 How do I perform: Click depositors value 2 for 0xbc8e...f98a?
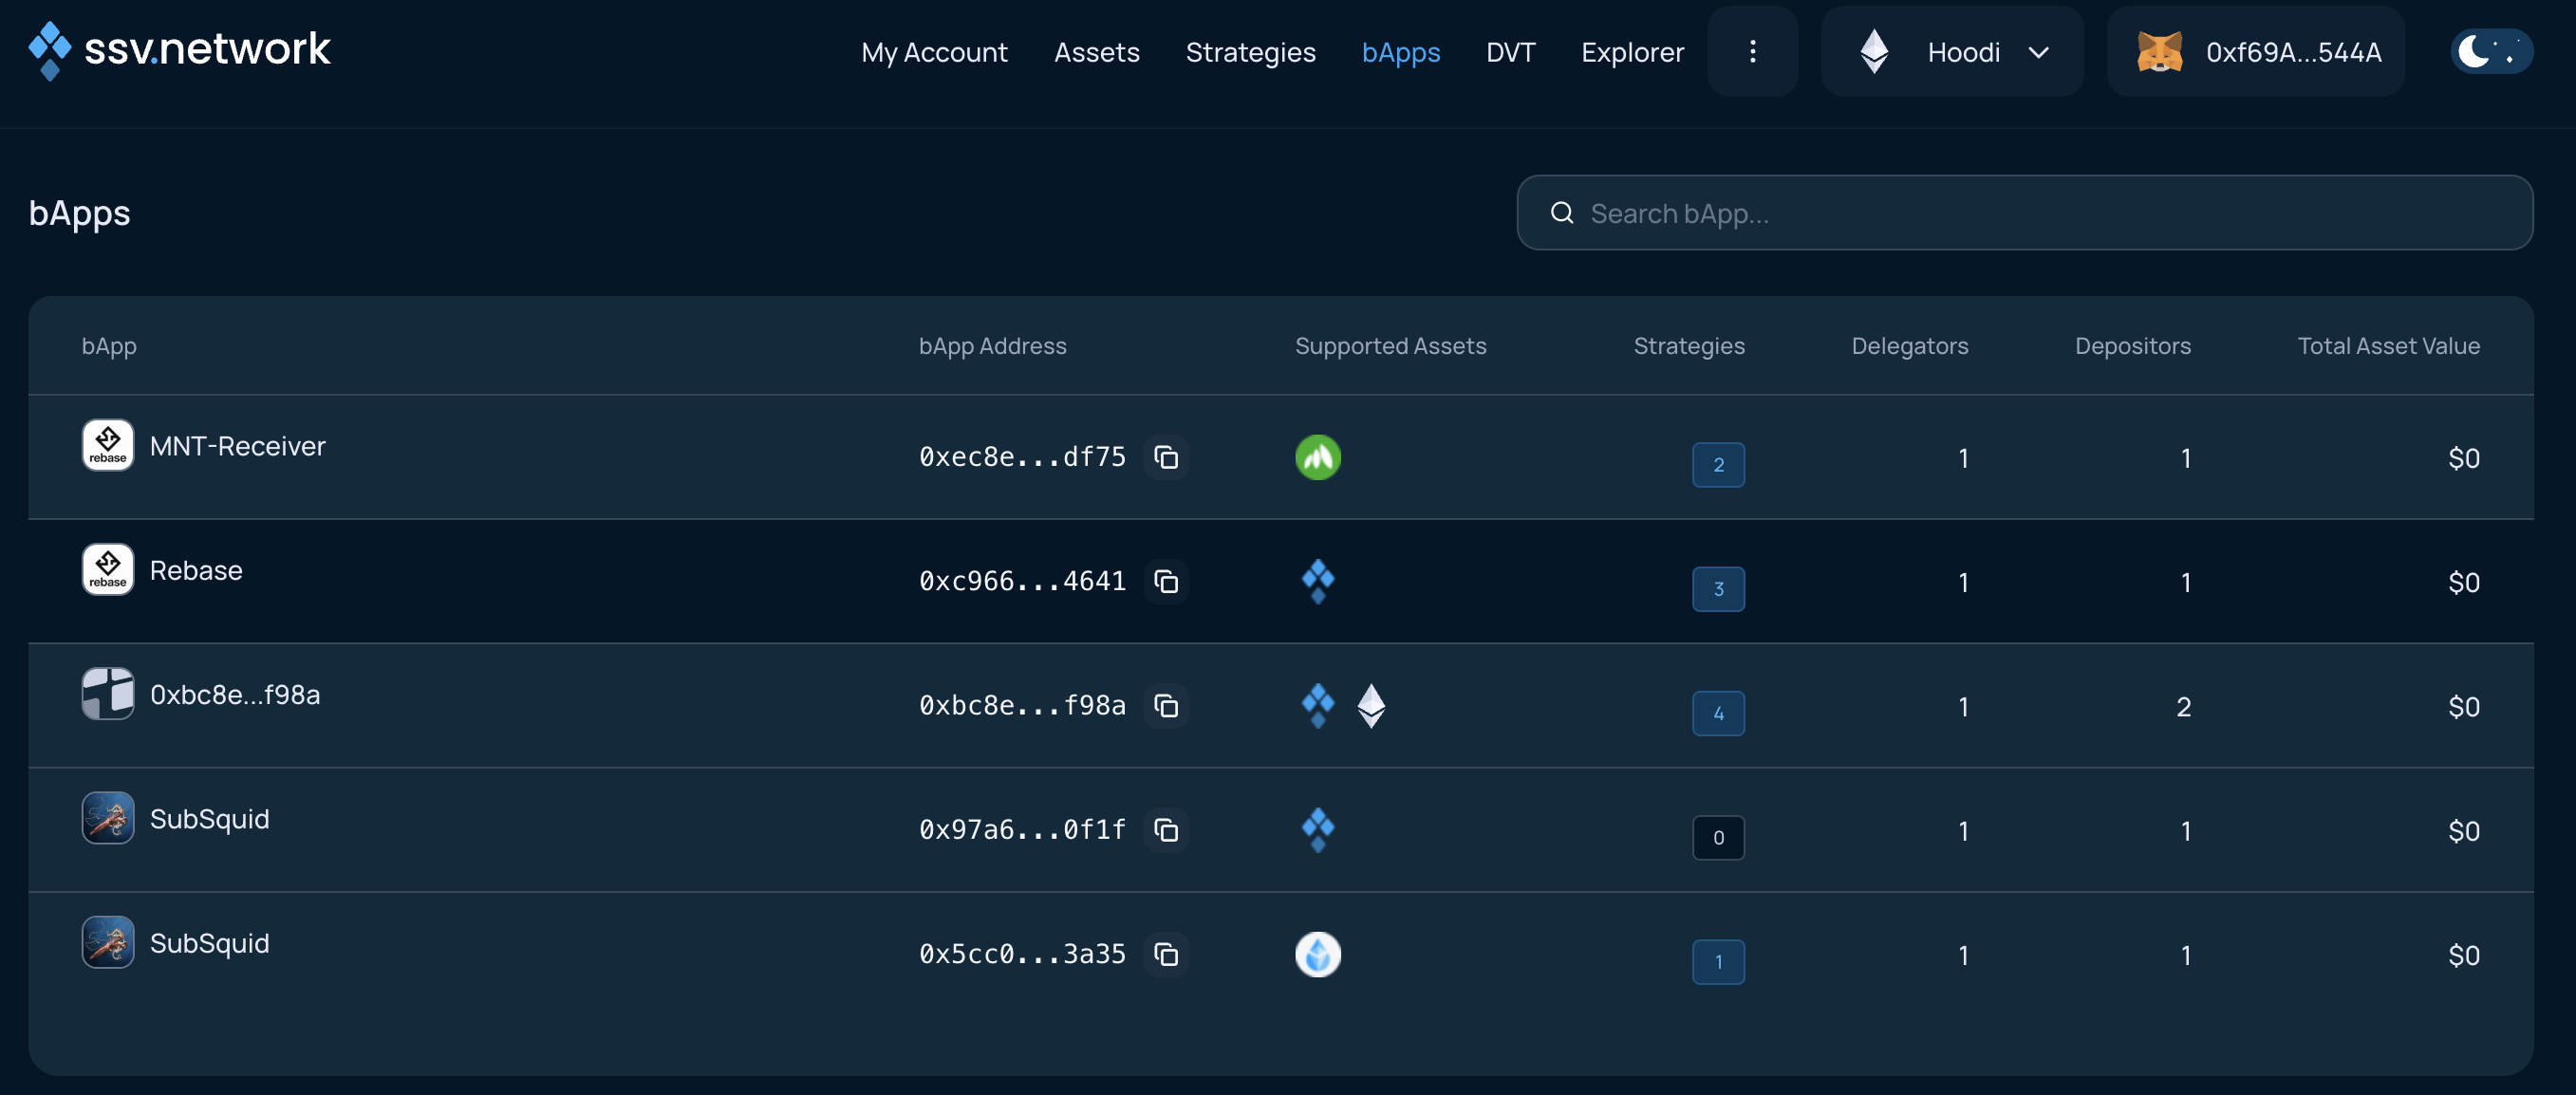(2183, 707)
